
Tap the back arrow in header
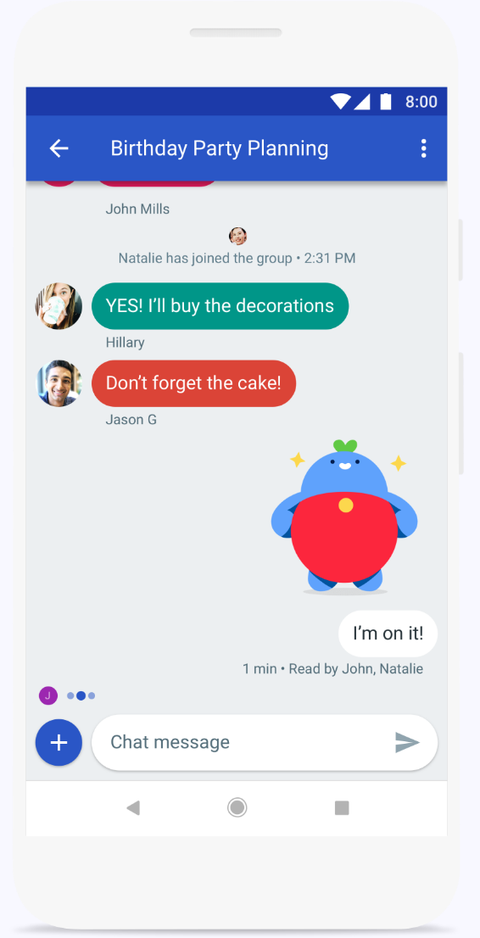(59, 148)
